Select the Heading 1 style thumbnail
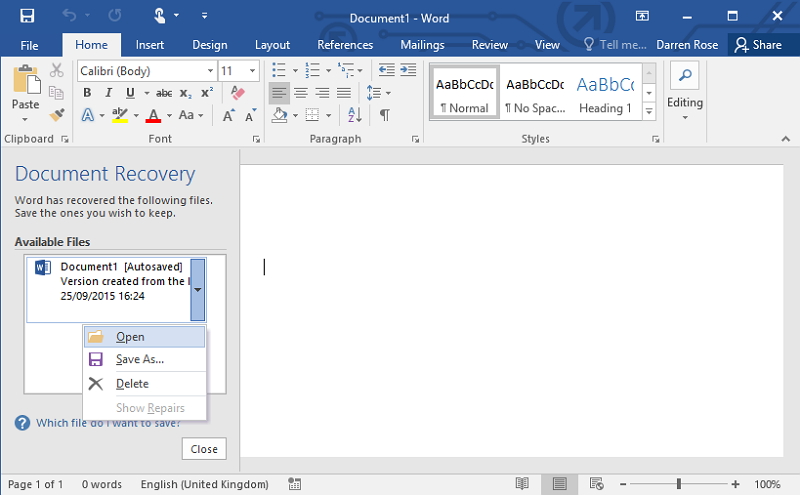800x495 pixels. click(x=605, y=95)
